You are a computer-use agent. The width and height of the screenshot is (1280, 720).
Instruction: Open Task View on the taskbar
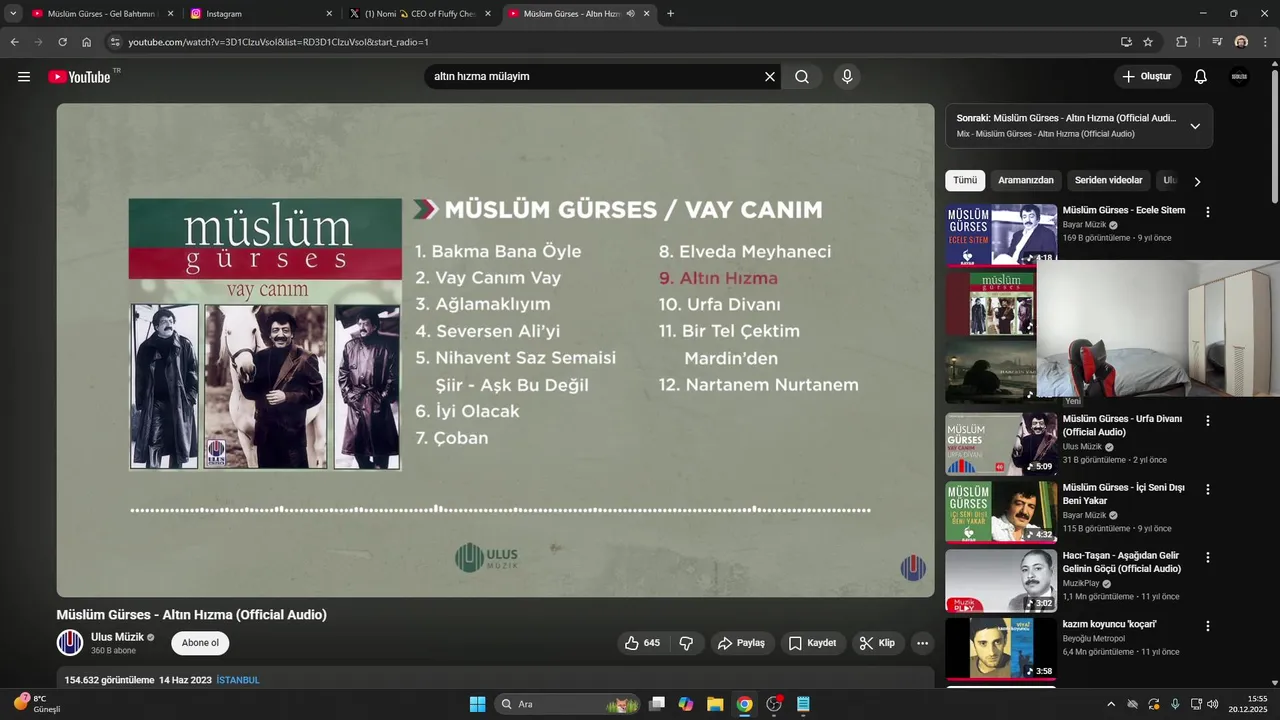[x=657, y=704]
